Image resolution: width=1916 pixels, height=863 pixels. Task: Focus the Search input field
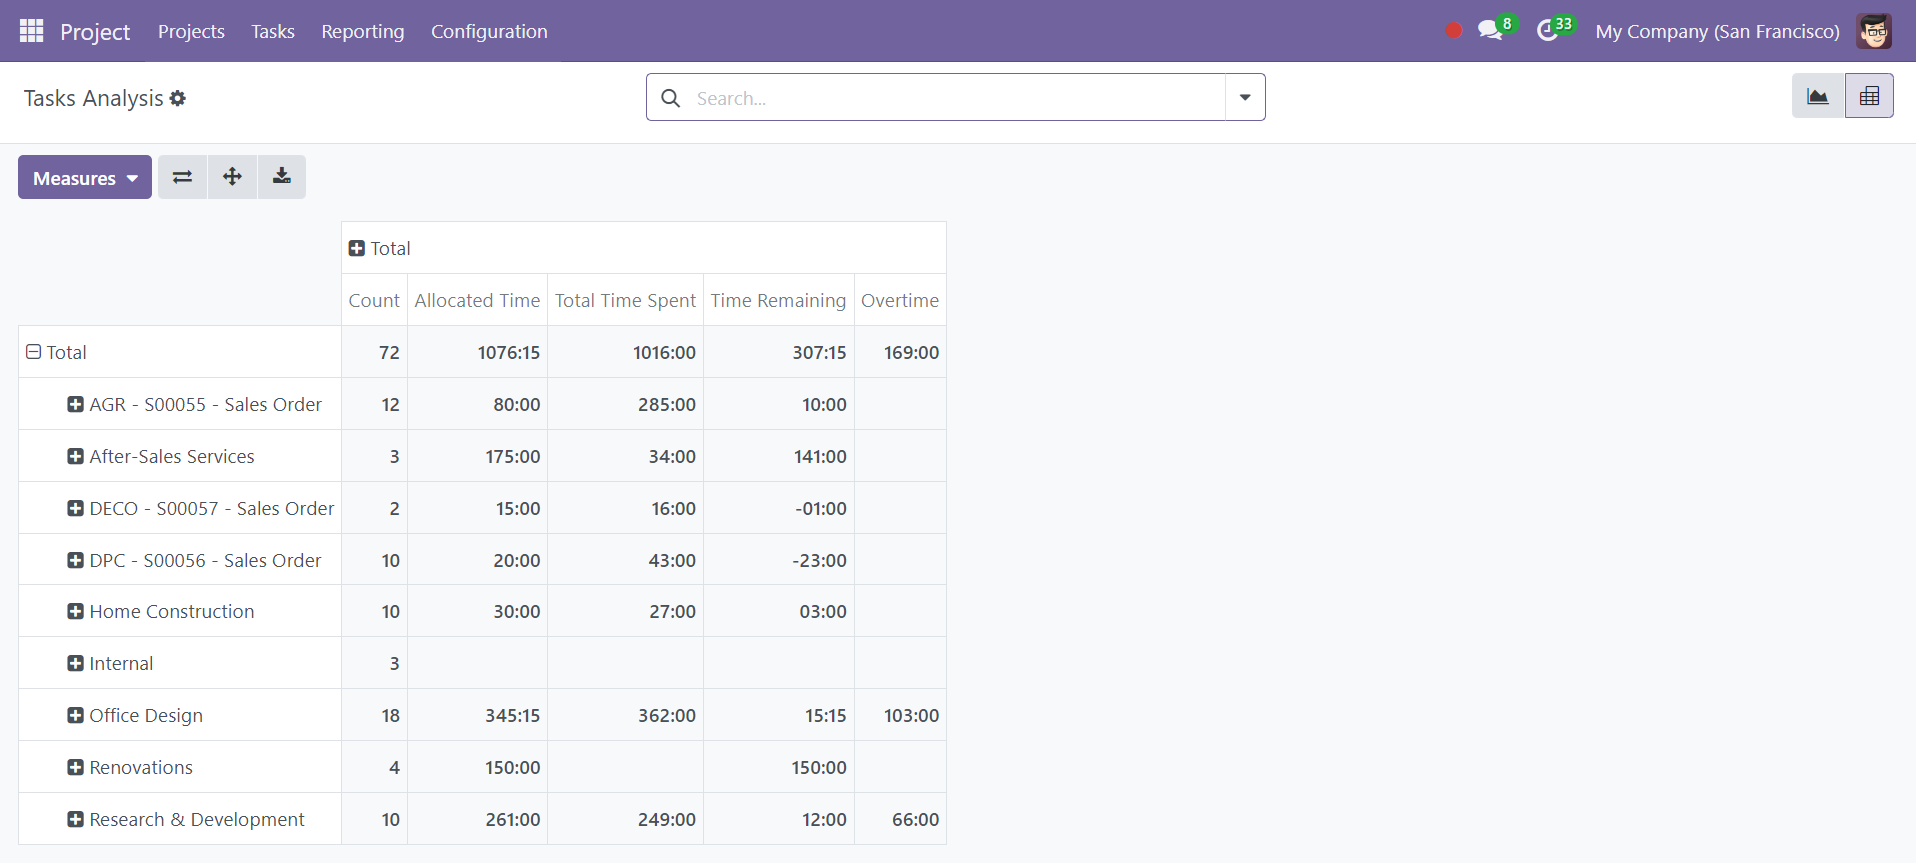tap(956, 98)
